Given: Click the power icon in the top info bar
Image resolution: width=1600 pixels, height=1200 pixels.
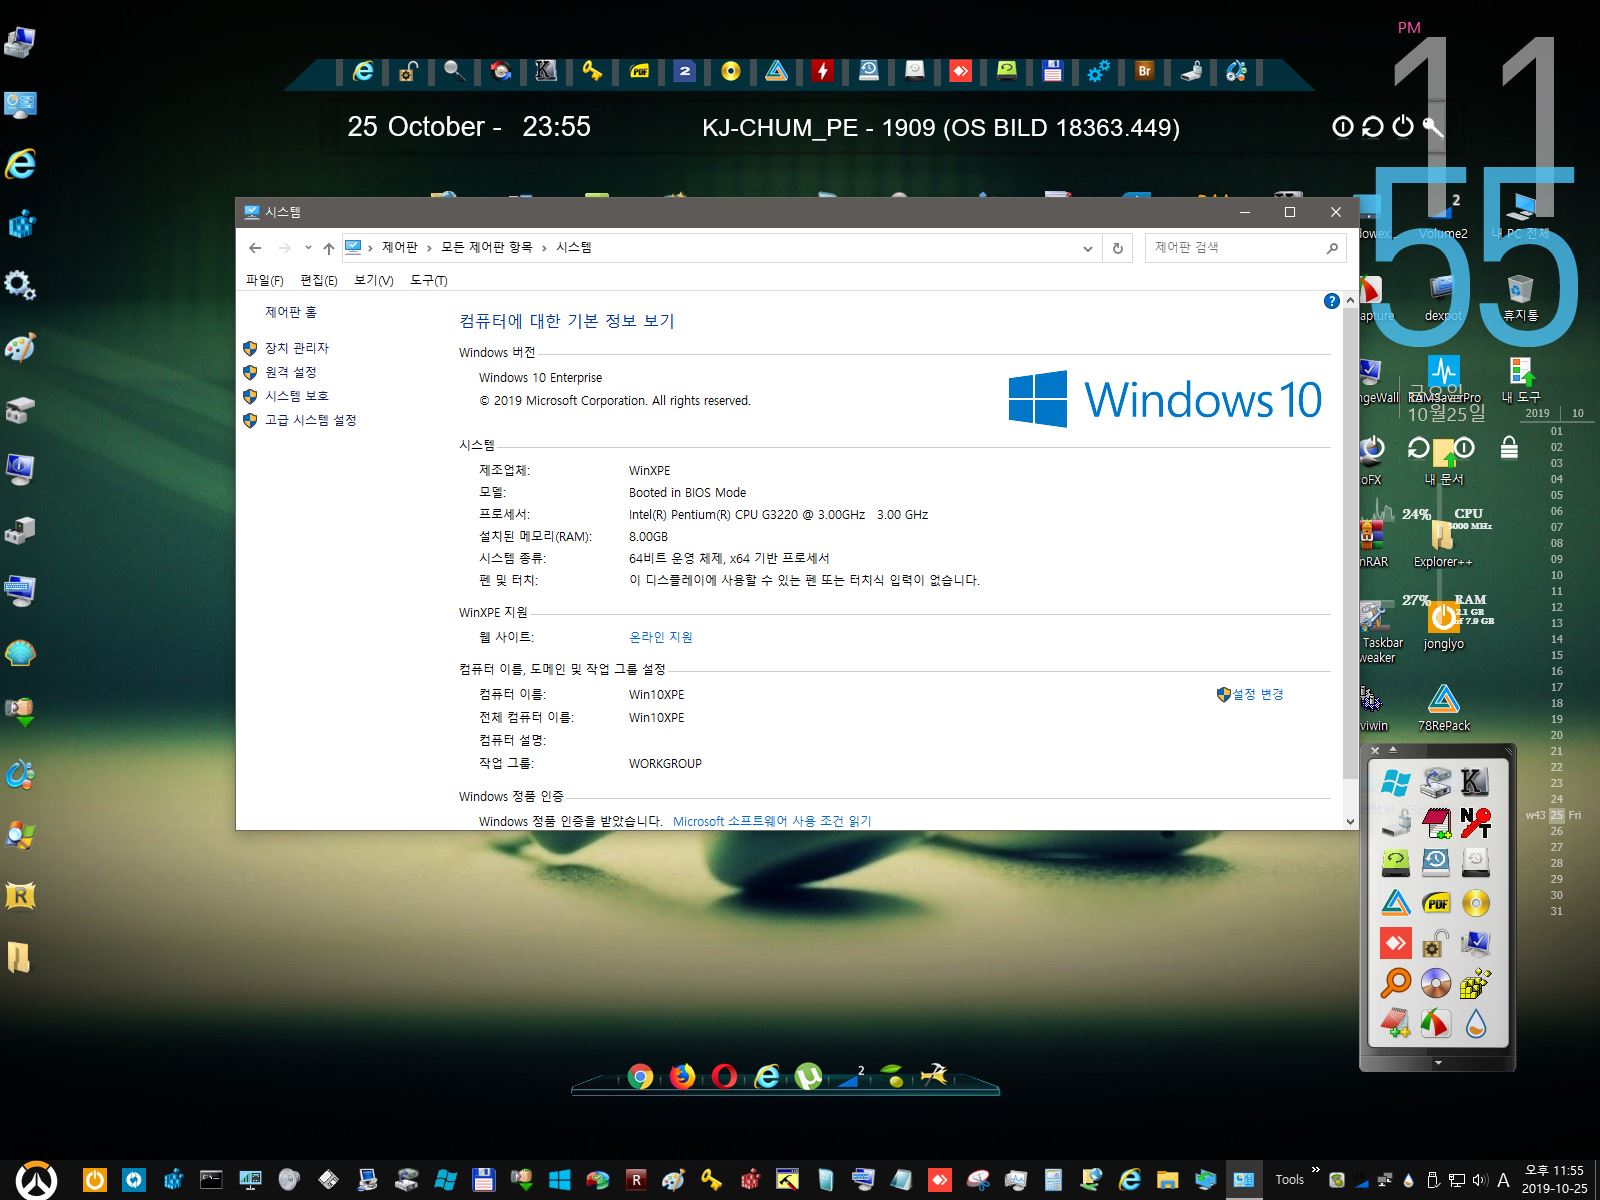Looking at the screenshot, I should [1403, 126].
